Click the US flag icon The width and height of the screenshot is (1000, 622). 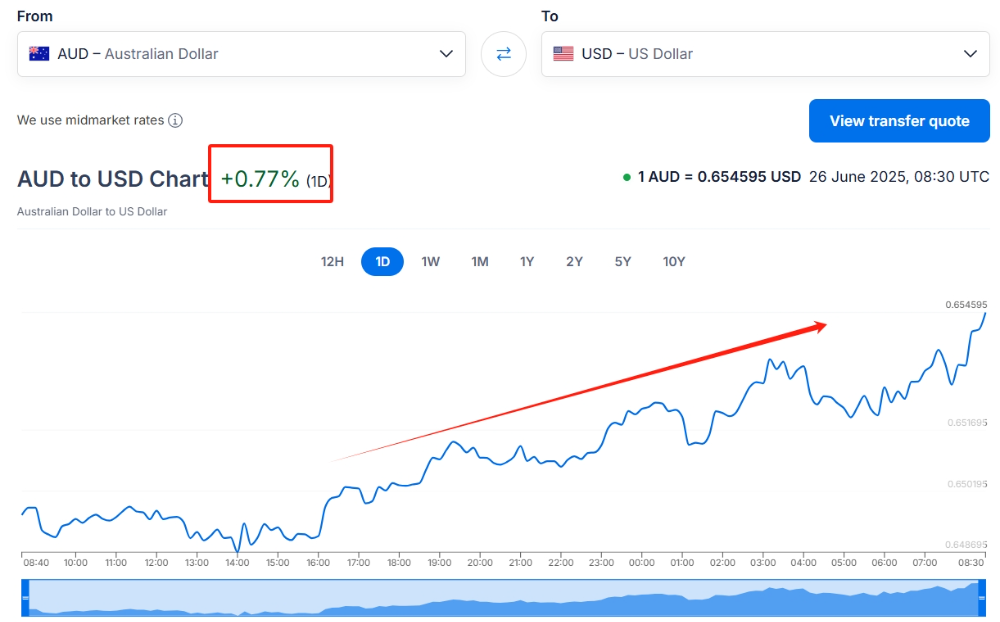(x=563, y=54)
